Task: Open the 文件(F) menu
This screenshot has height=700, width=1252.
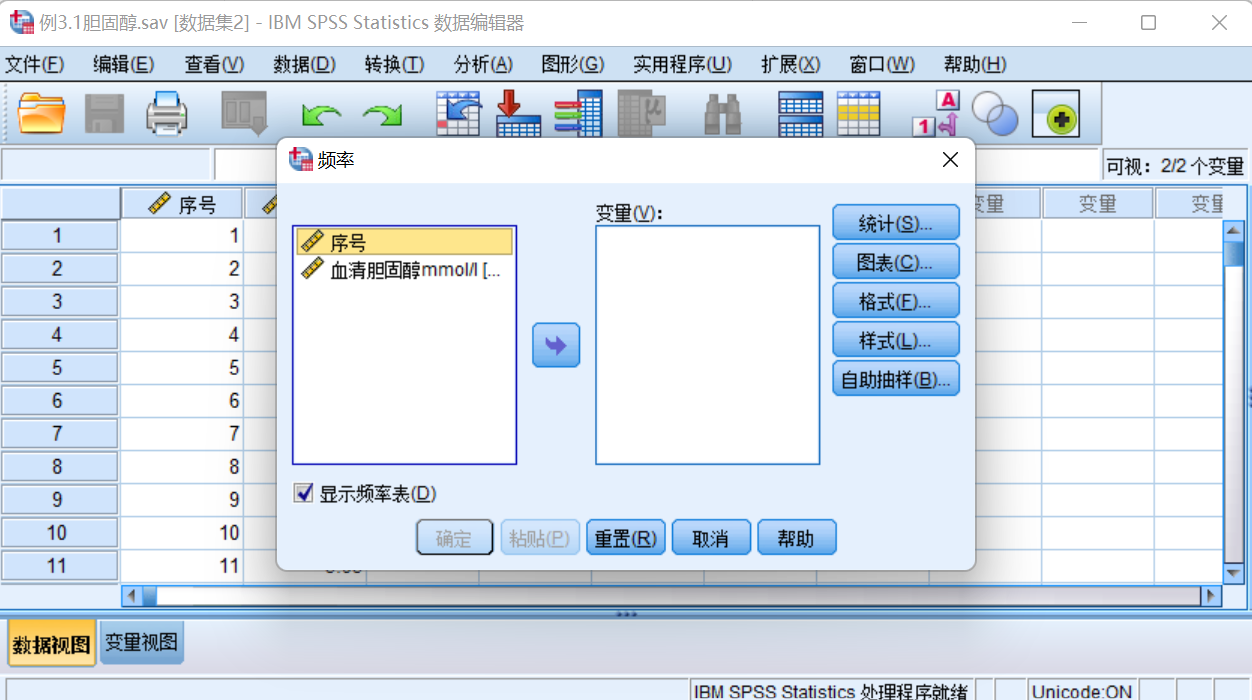Action: (35, 64)
